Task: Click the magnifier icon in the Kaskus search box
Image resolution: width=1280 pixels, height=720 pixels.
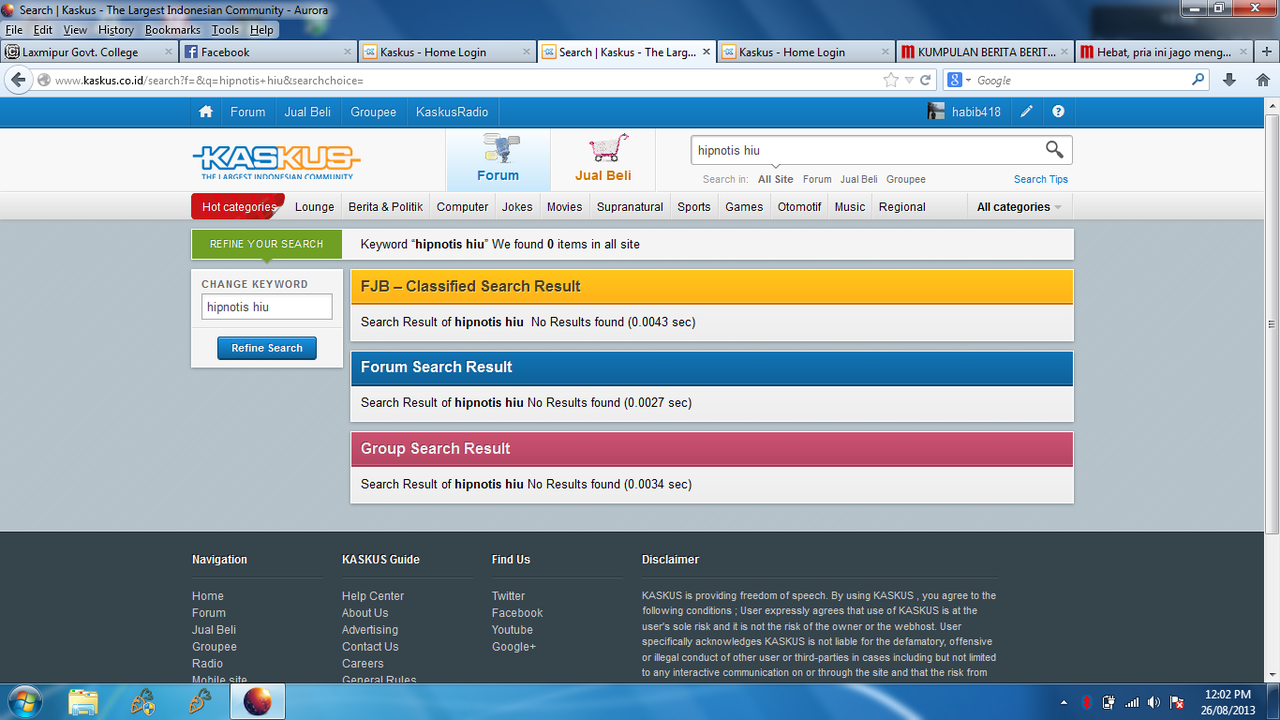Action: click(x=1054, y=150)
